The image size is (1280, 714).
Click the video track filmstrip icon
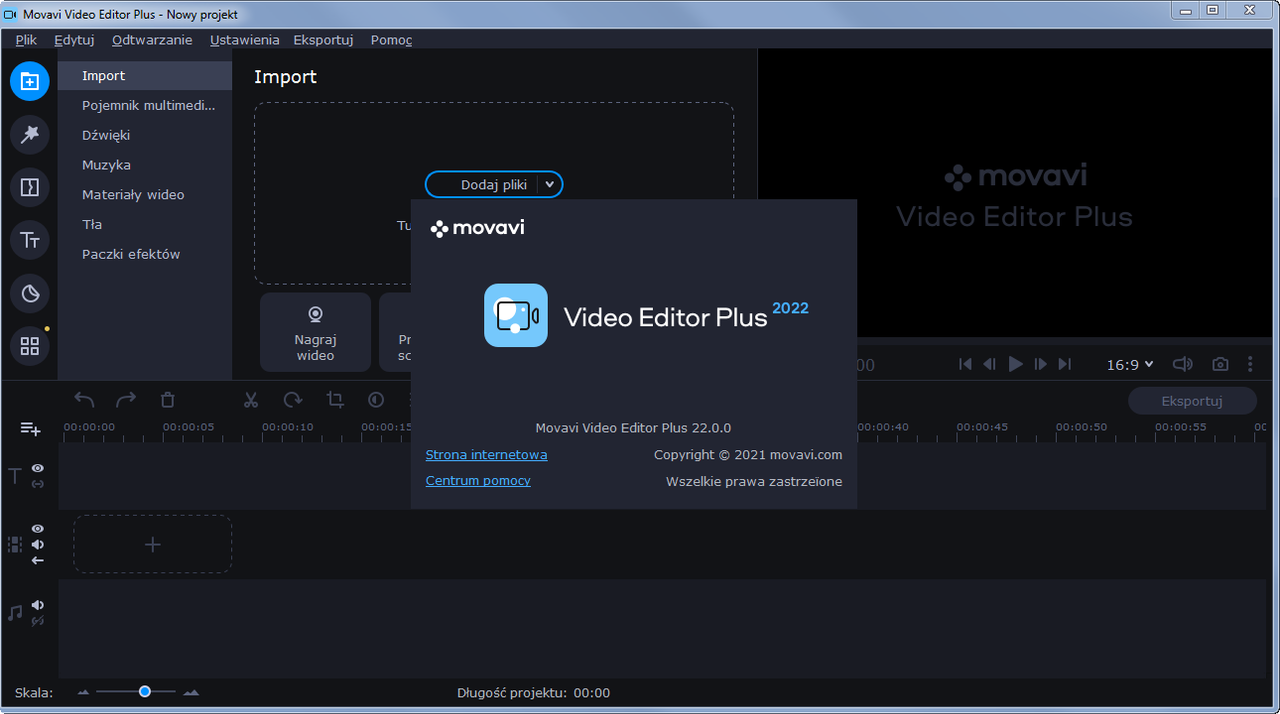click(15, 545)
